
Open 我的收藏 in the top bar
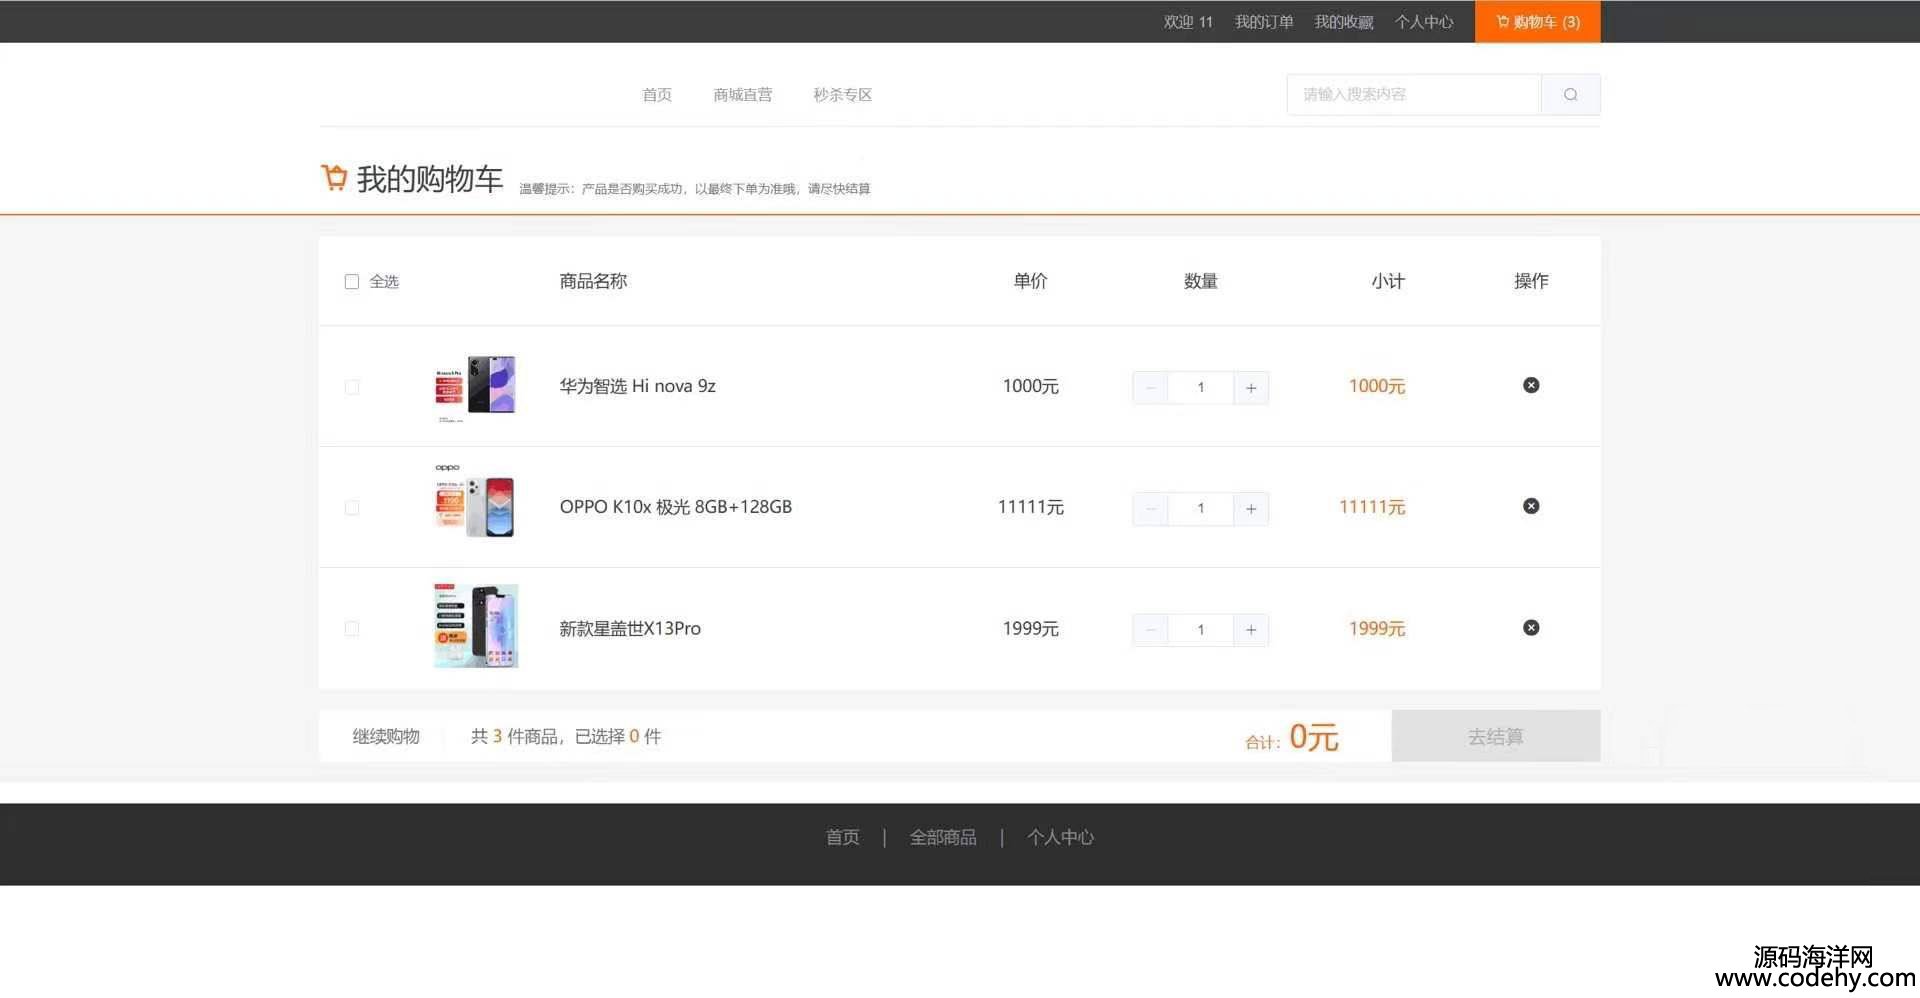[1344, 22]
